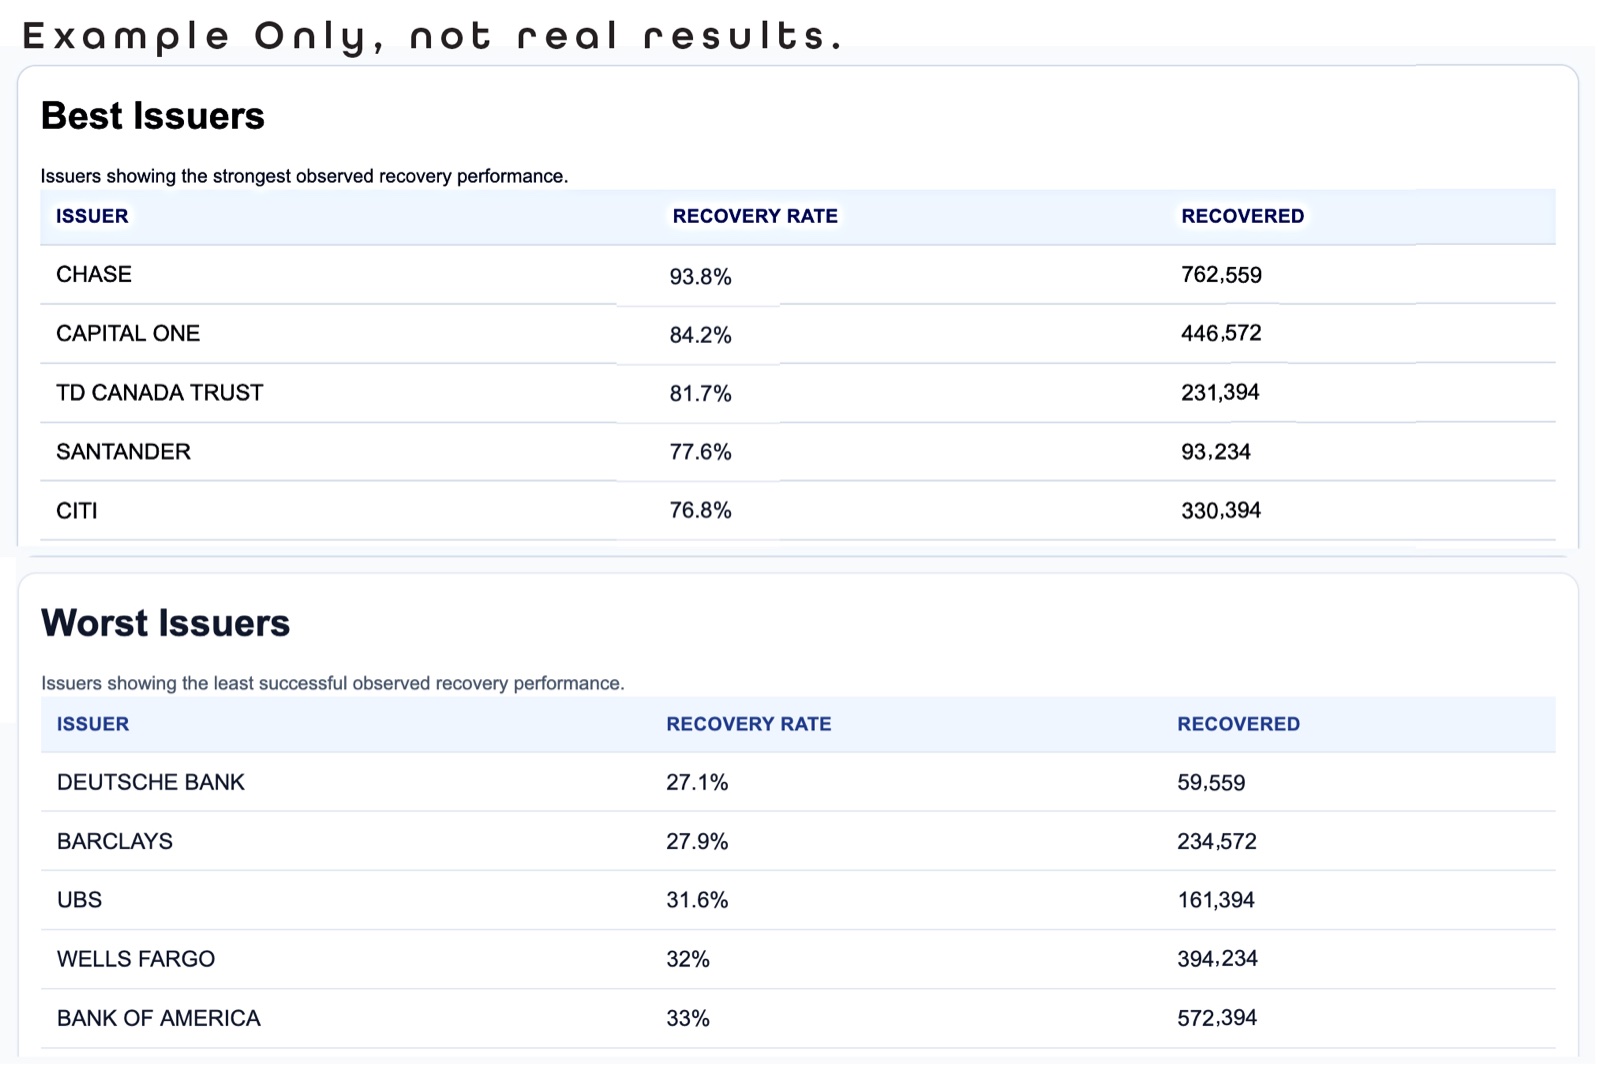Select the 27.9% recovery rate
1600x1067 pixels.
tap(697, 841)
